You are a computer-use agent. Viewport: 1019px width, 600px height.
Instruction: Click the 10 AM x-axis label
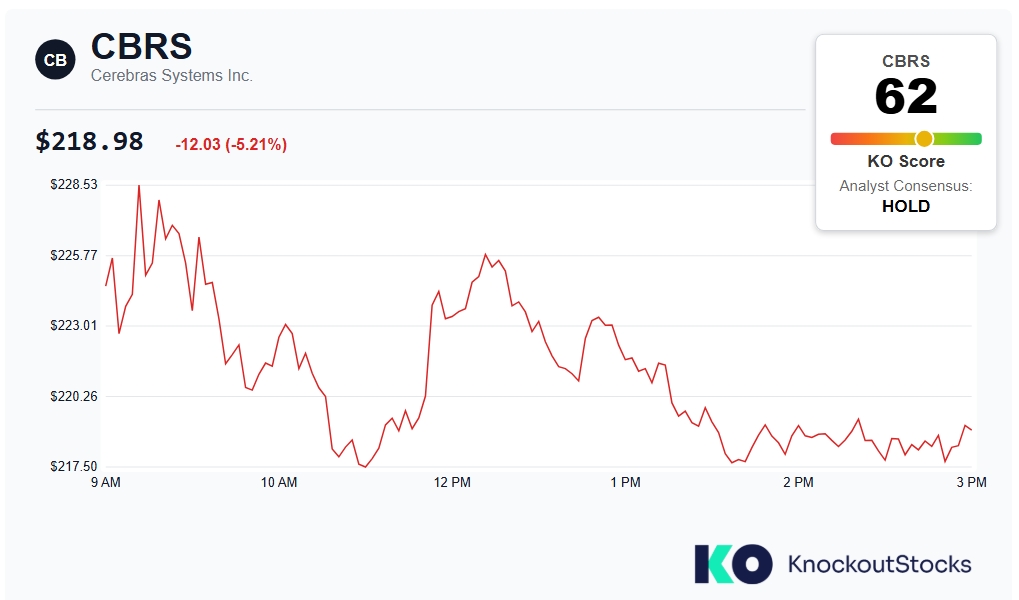pyautogui.click(x=279, y=482)
